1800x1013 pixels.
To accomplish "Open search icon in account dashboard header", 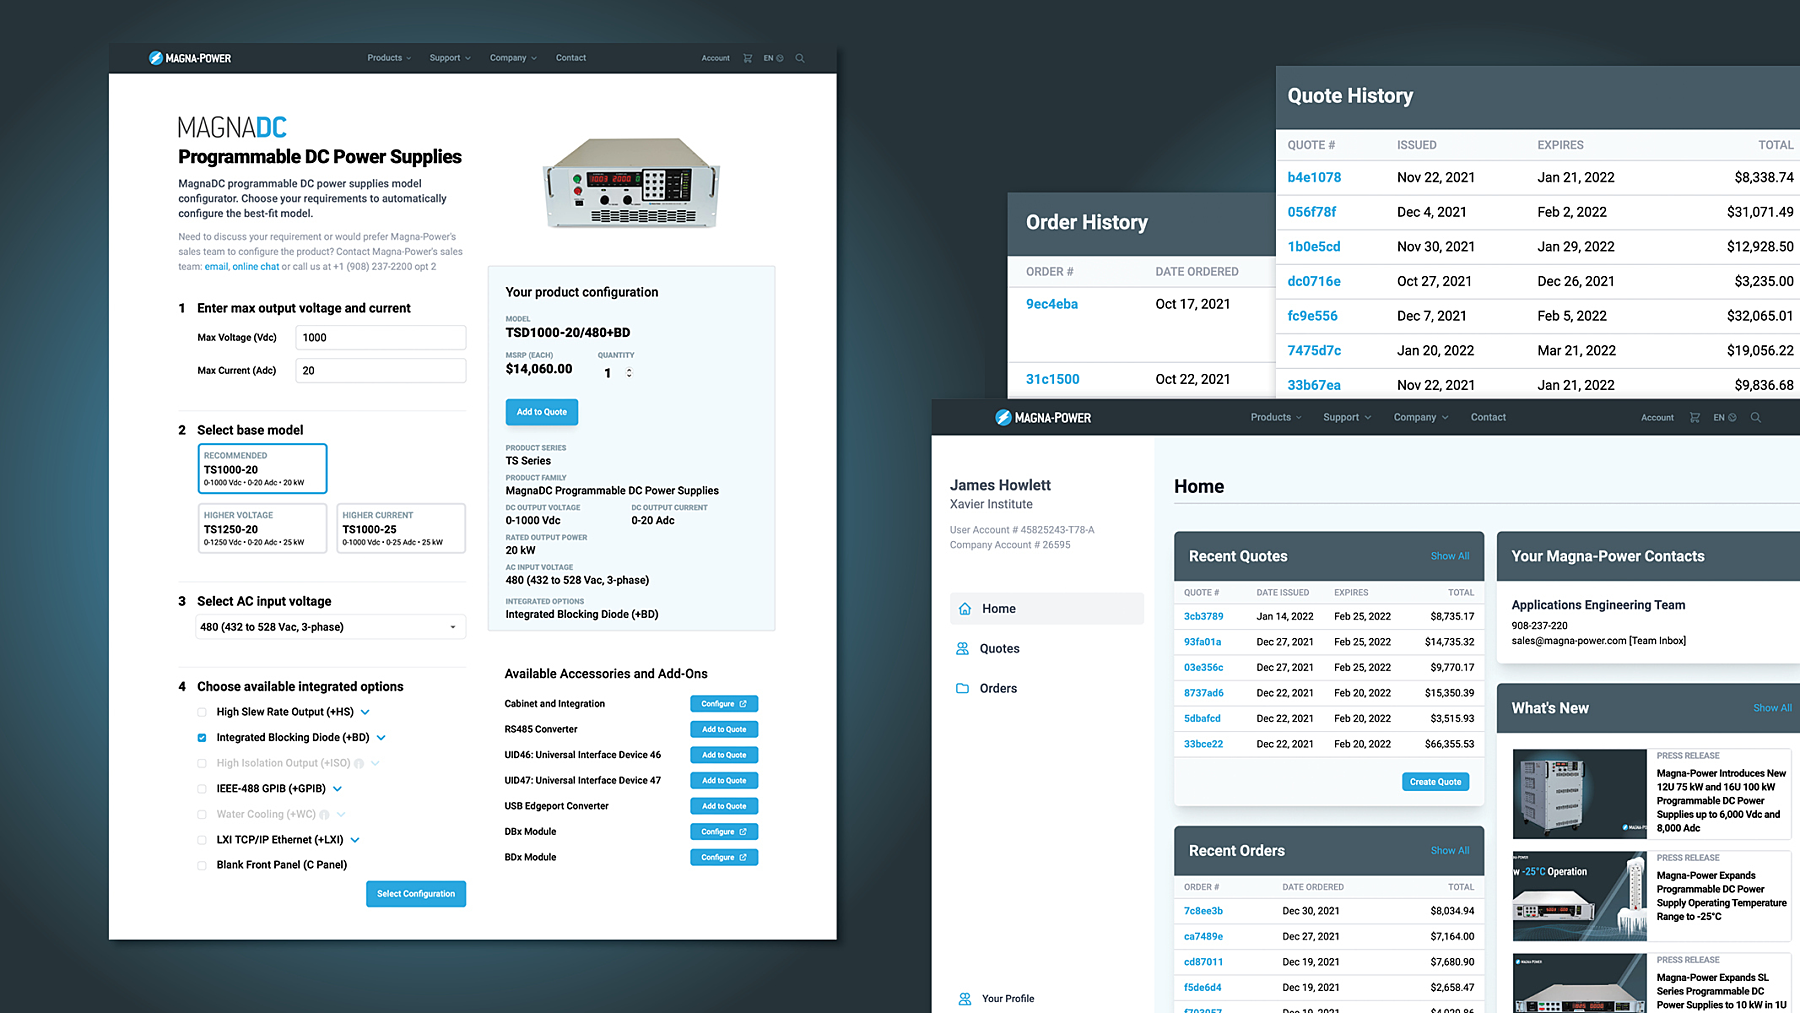I will click(1755, 417).
